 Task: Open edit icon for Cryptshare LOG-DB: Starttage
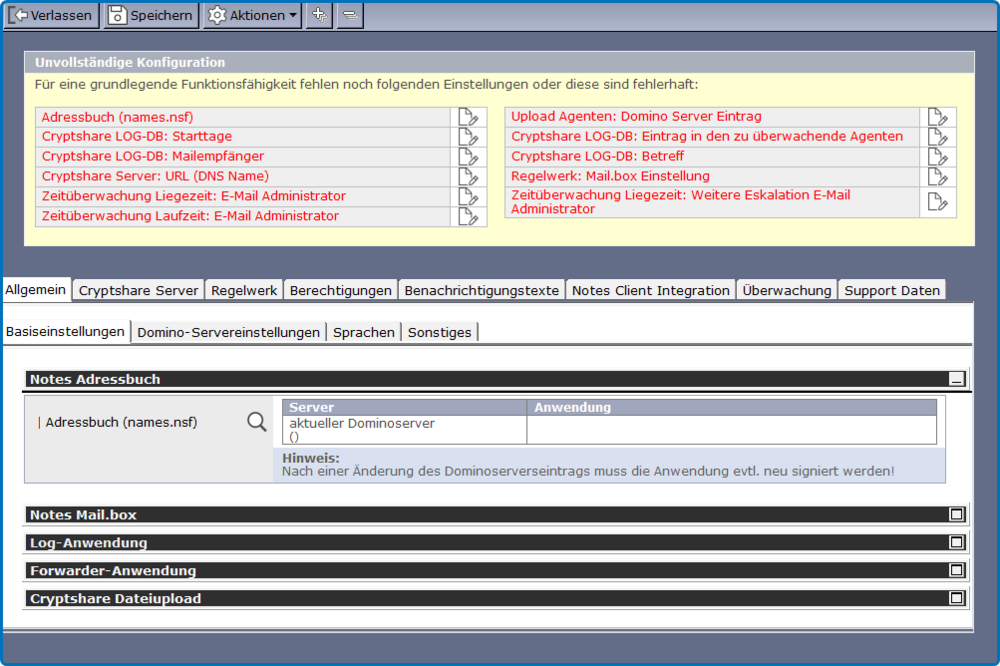[x=468, y=137]
